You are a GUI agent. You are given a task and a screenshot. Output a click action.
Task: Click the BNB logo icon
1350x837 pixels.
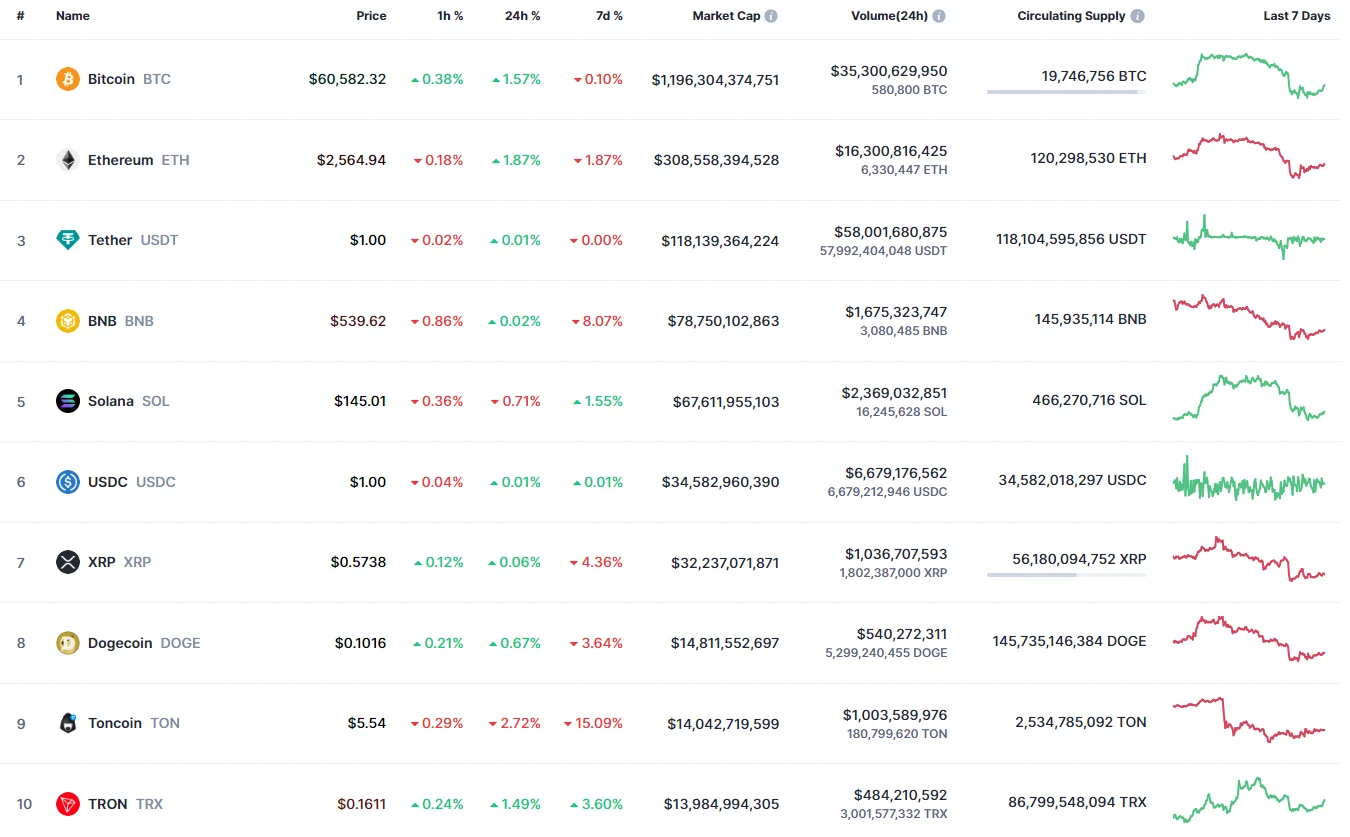click(67, 321)
